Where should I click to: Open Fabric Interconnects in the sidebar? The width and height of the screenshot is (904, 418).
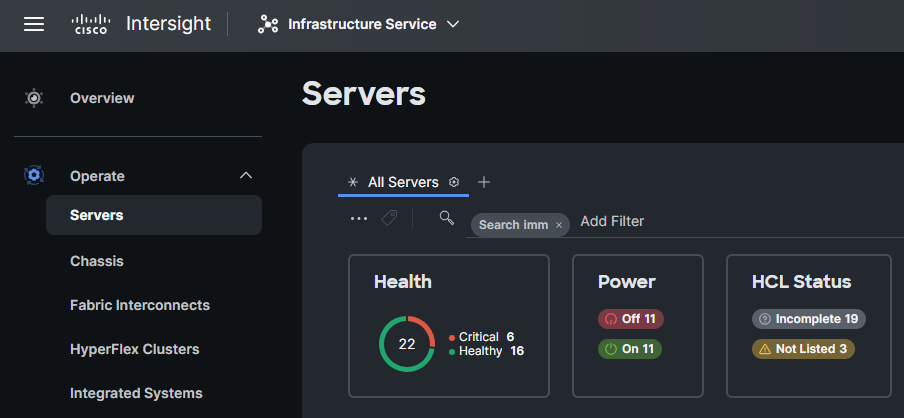[140, 305]
